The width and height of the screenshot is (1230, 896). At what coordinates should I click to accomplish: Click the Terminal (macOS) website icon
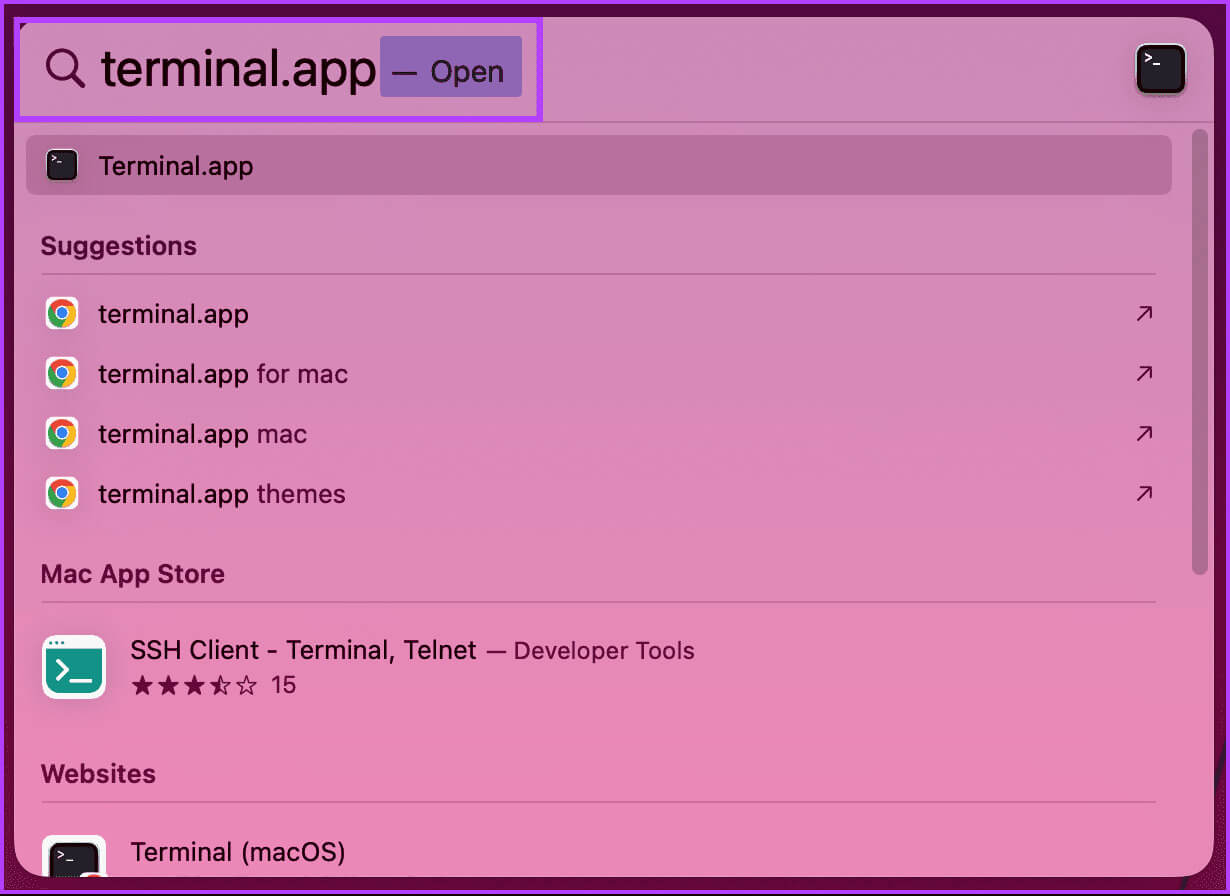pyautogui.click(x=74, y=858)
